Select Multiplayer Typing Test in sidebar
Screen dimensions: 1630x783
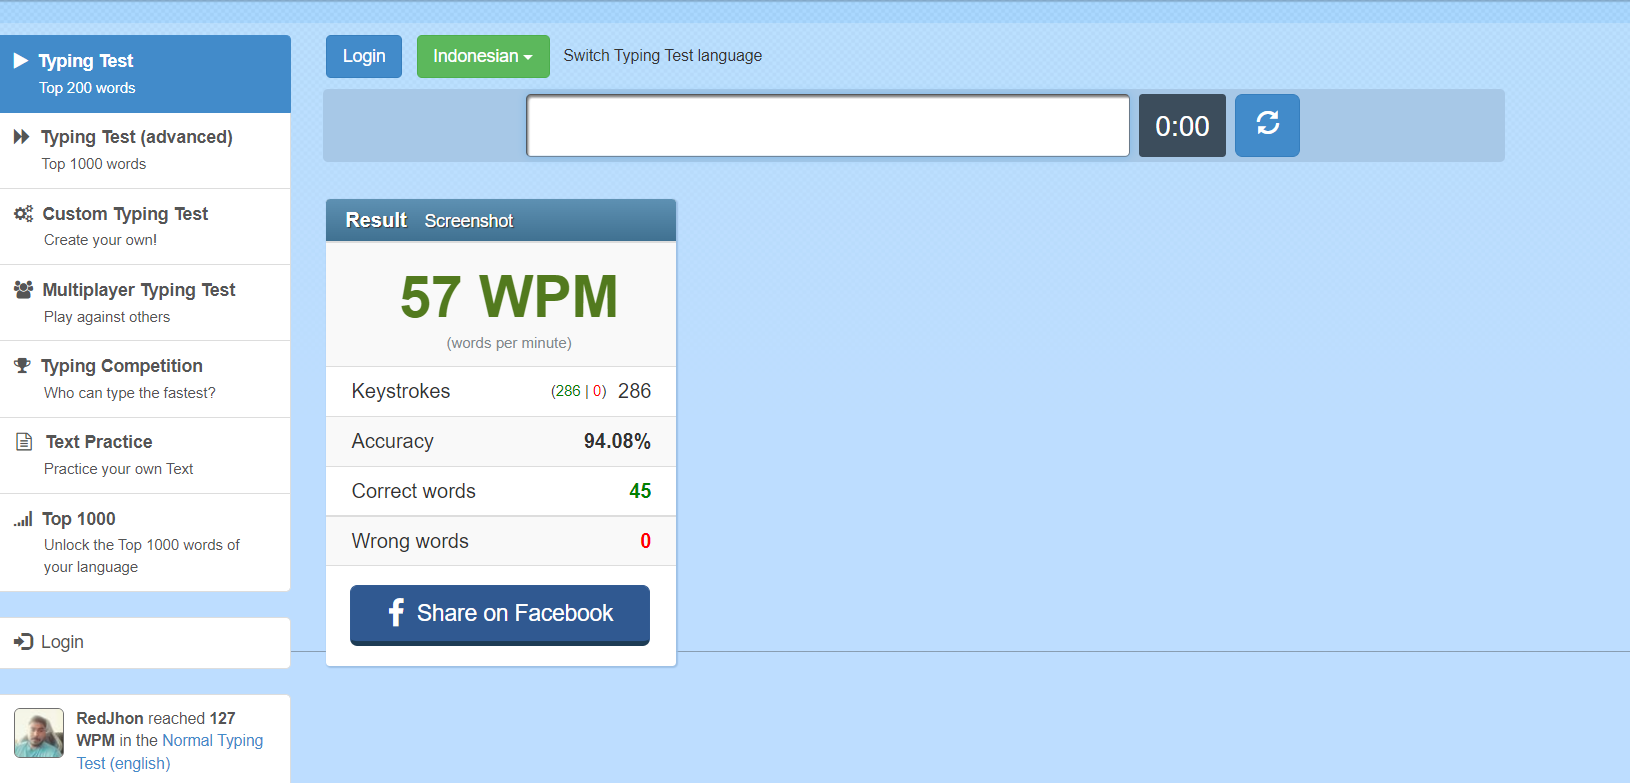tap(138, 290)
